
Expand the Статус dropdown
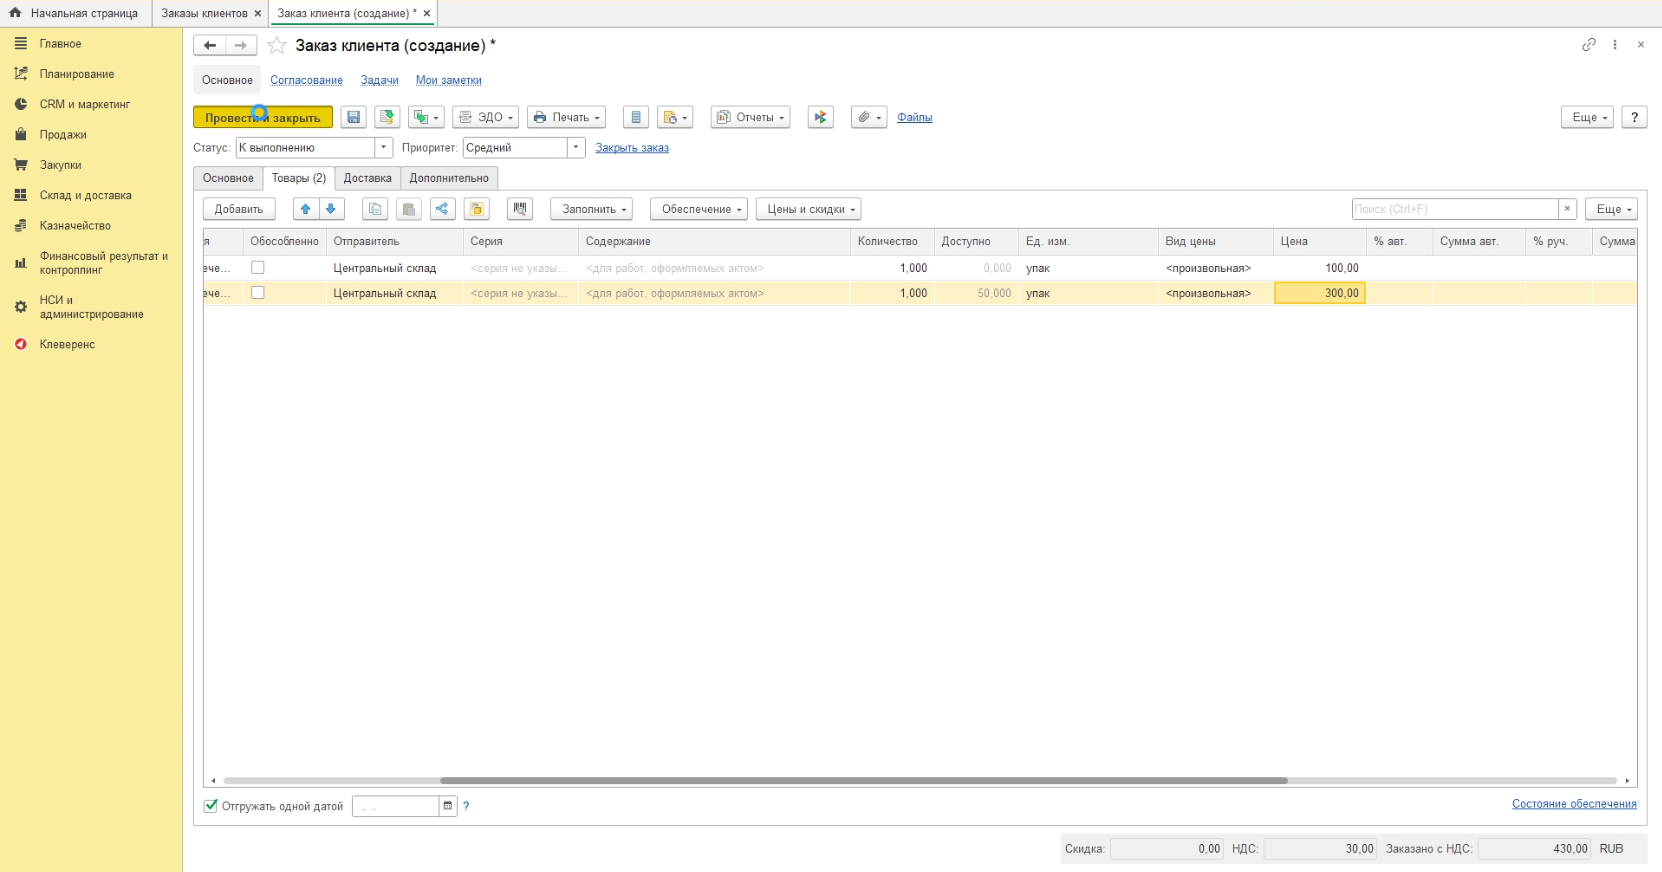pyautogui.click(x=383, y=147)
